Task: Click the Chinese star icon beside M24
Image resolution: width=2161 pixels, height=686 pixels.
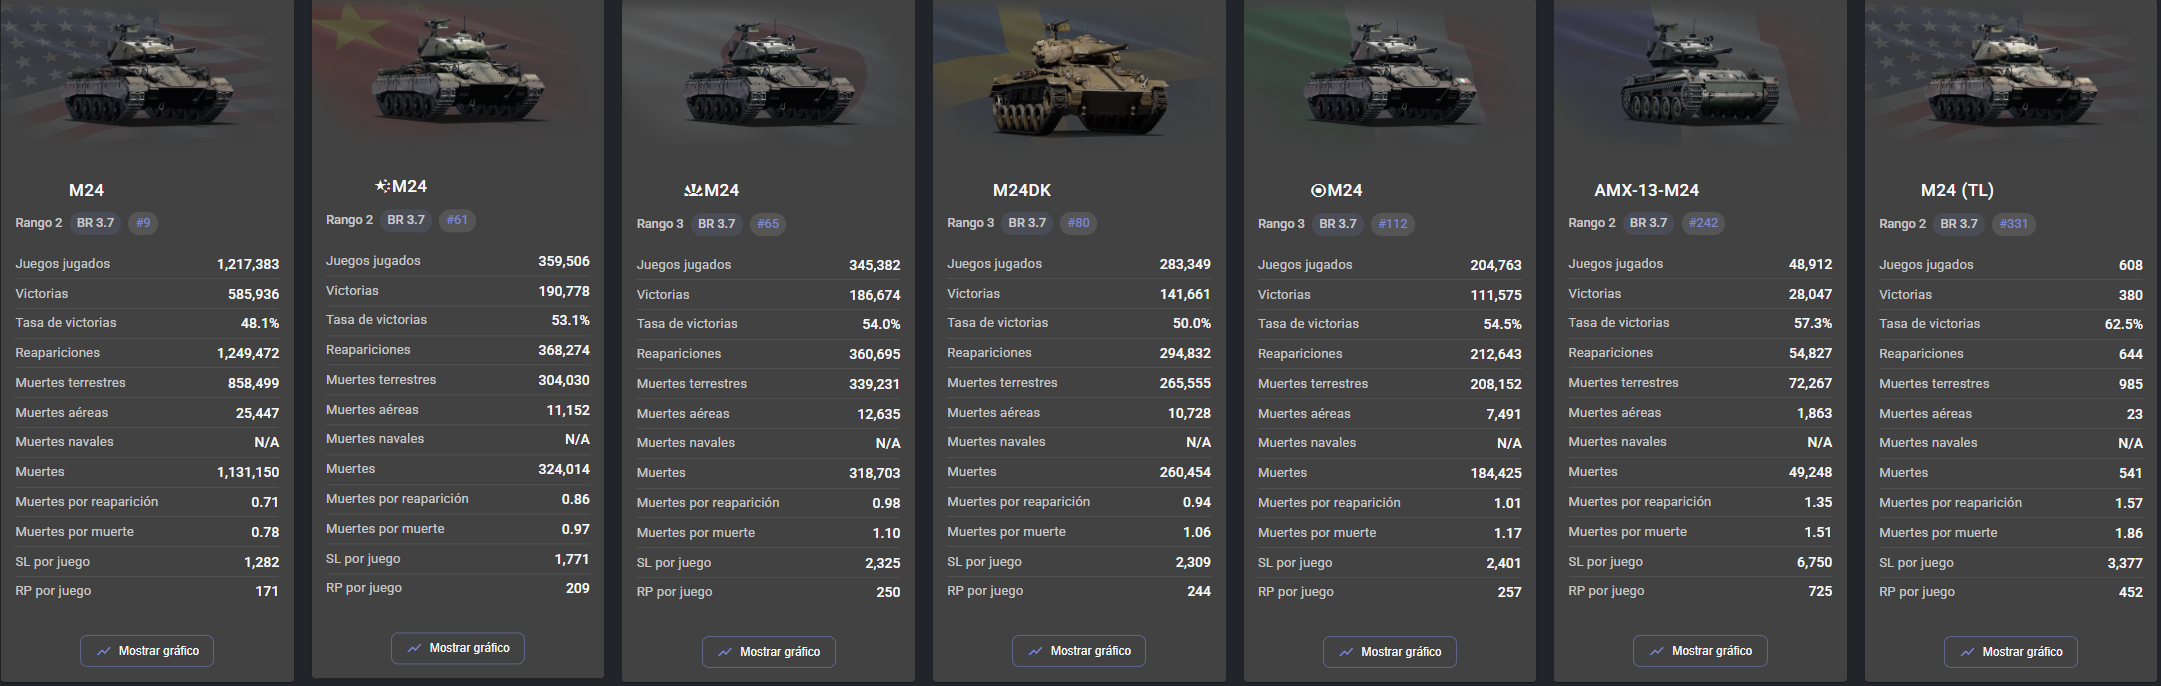Action: click(x=382, y=186)
